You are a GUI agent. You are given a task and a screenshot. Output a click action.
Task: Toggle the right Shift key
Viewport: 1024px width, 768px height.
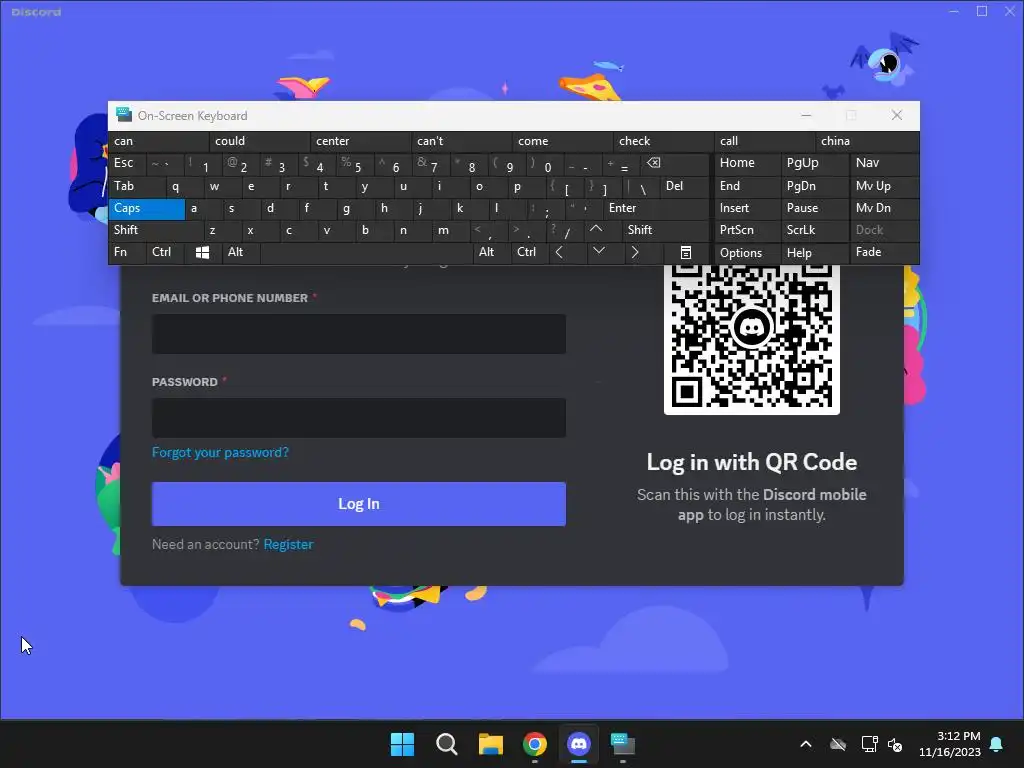click(665, 230)
